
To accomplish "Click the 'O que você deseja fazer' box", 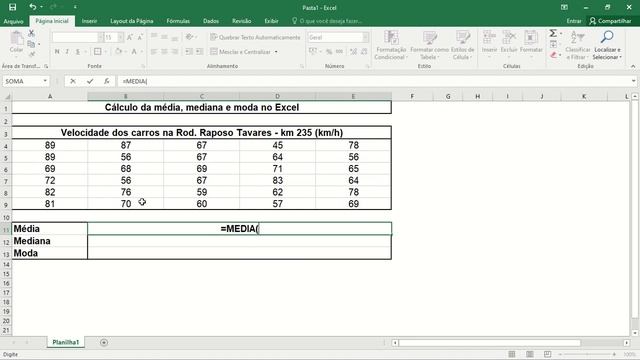I will (327, 21).
